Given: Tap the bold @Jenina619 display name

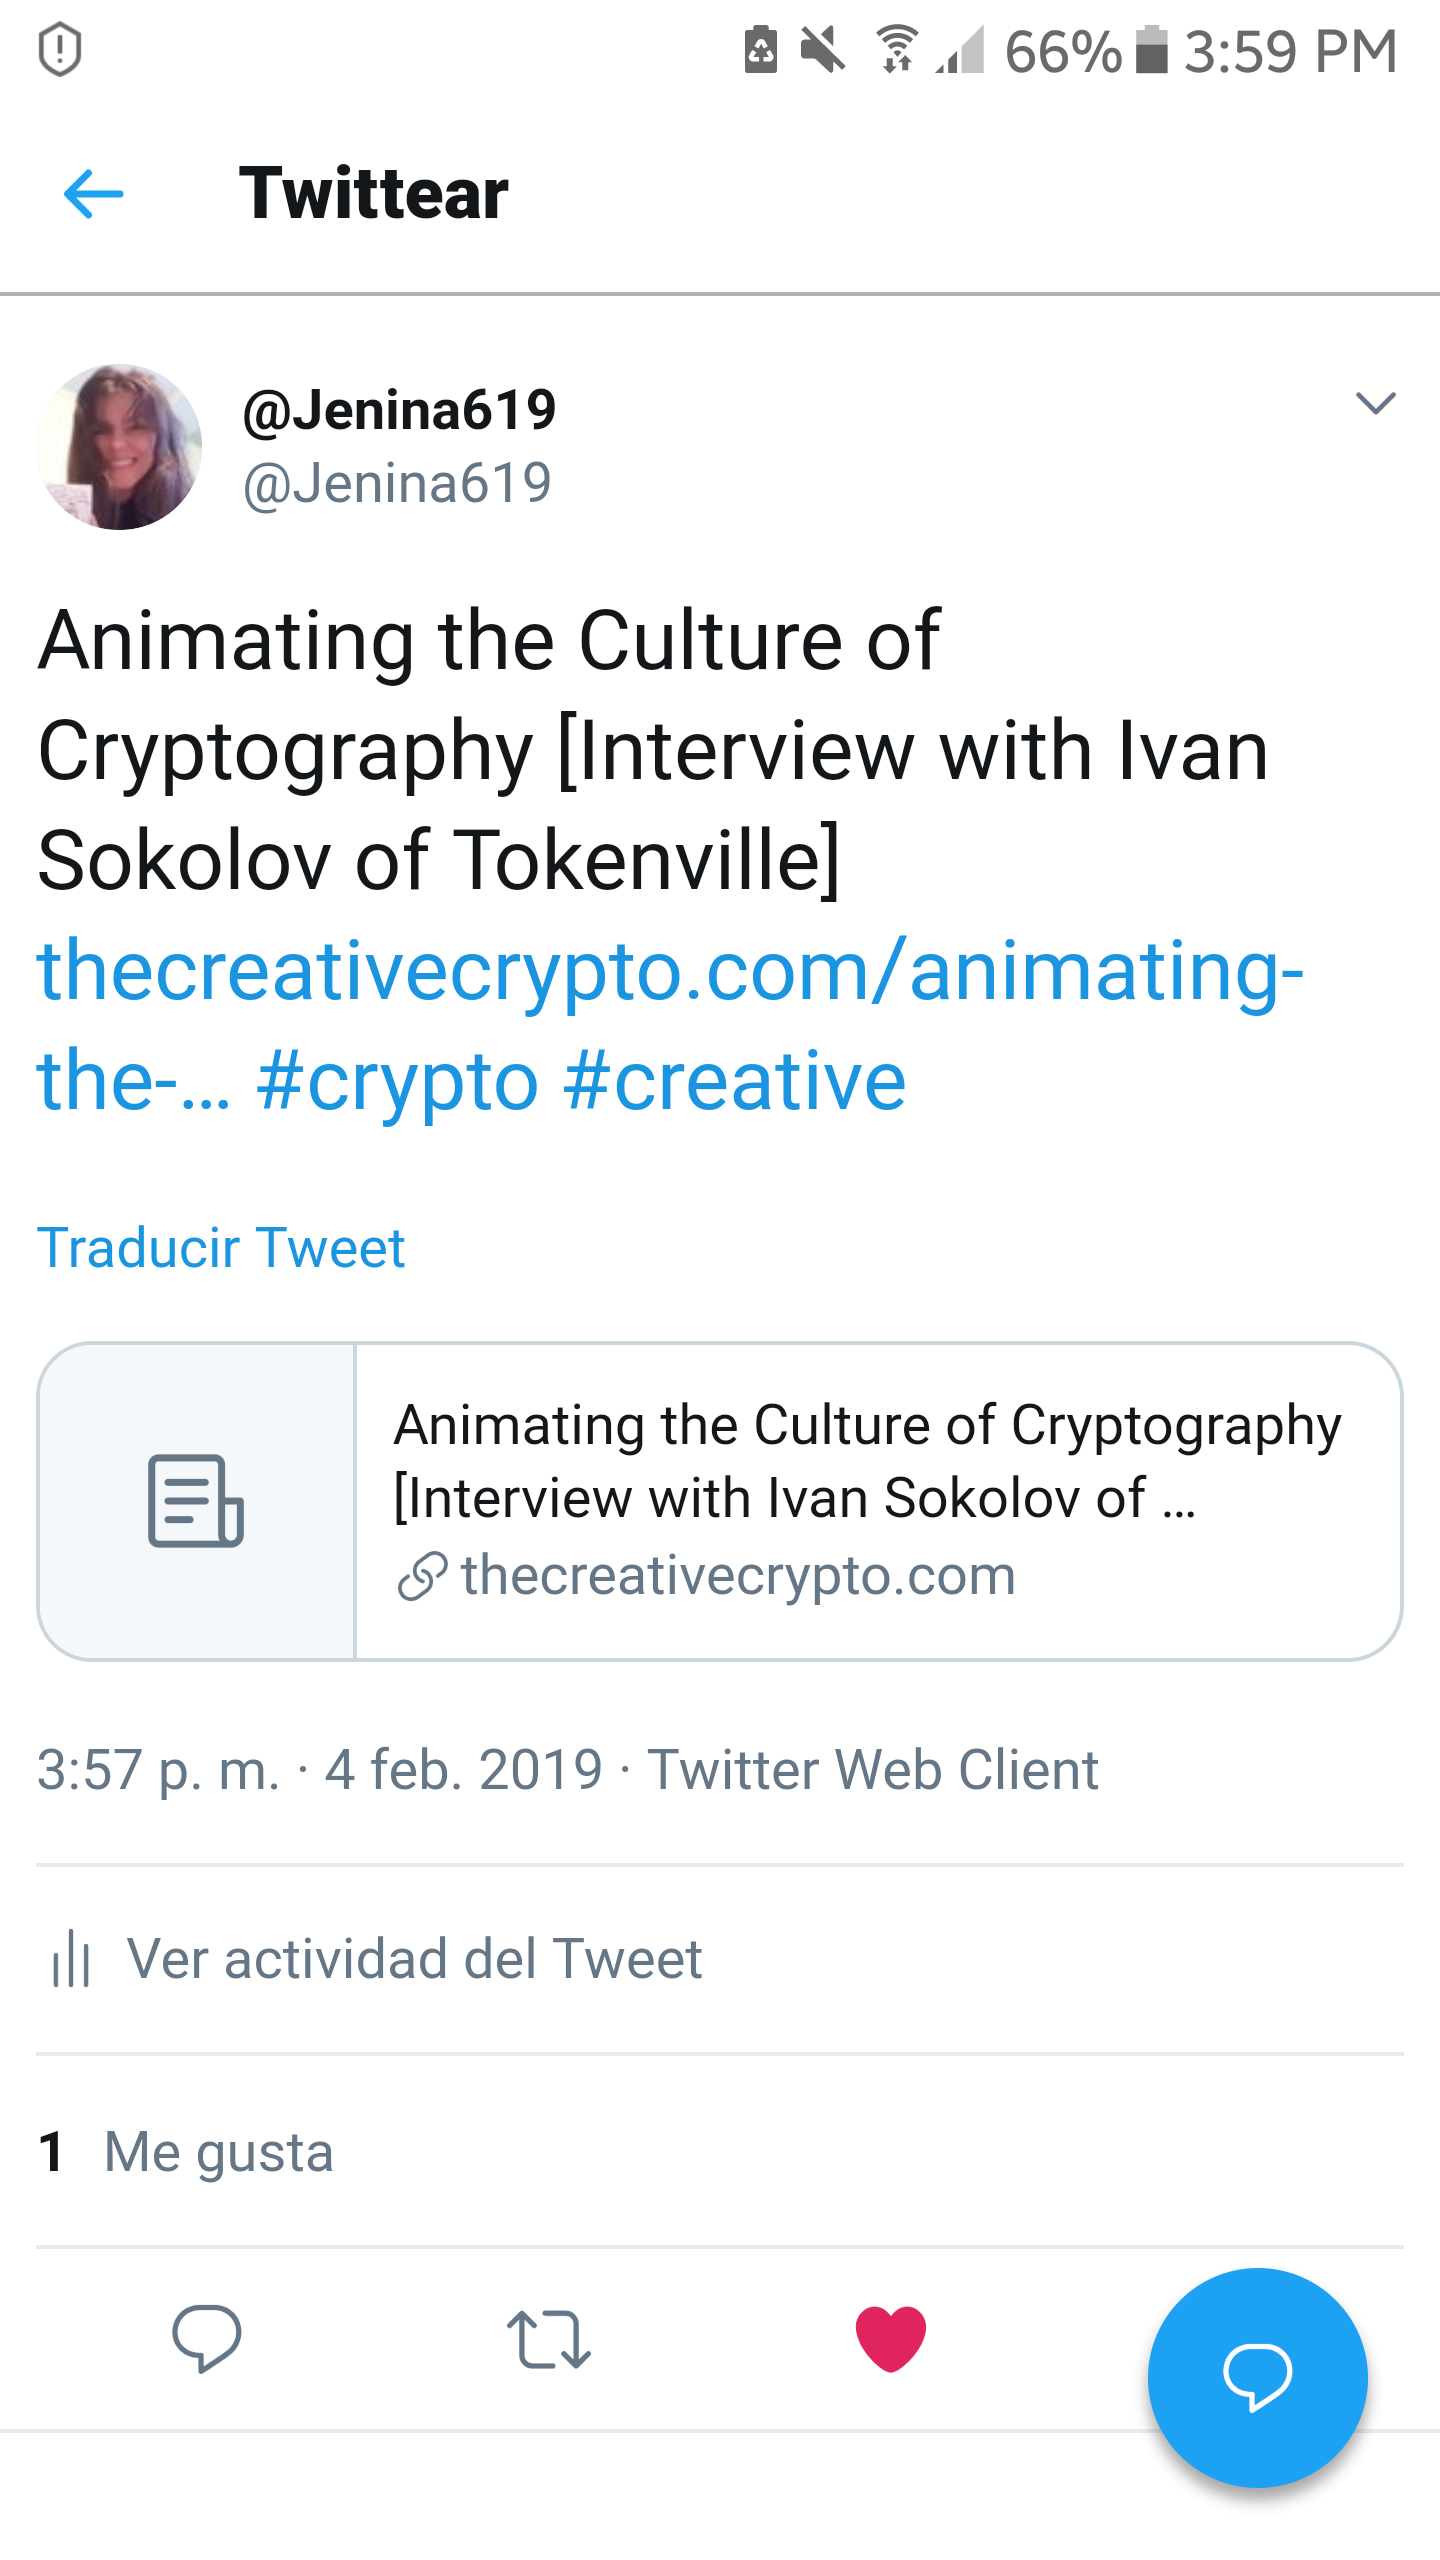Looking at the screenshot, I should point(399,409).
